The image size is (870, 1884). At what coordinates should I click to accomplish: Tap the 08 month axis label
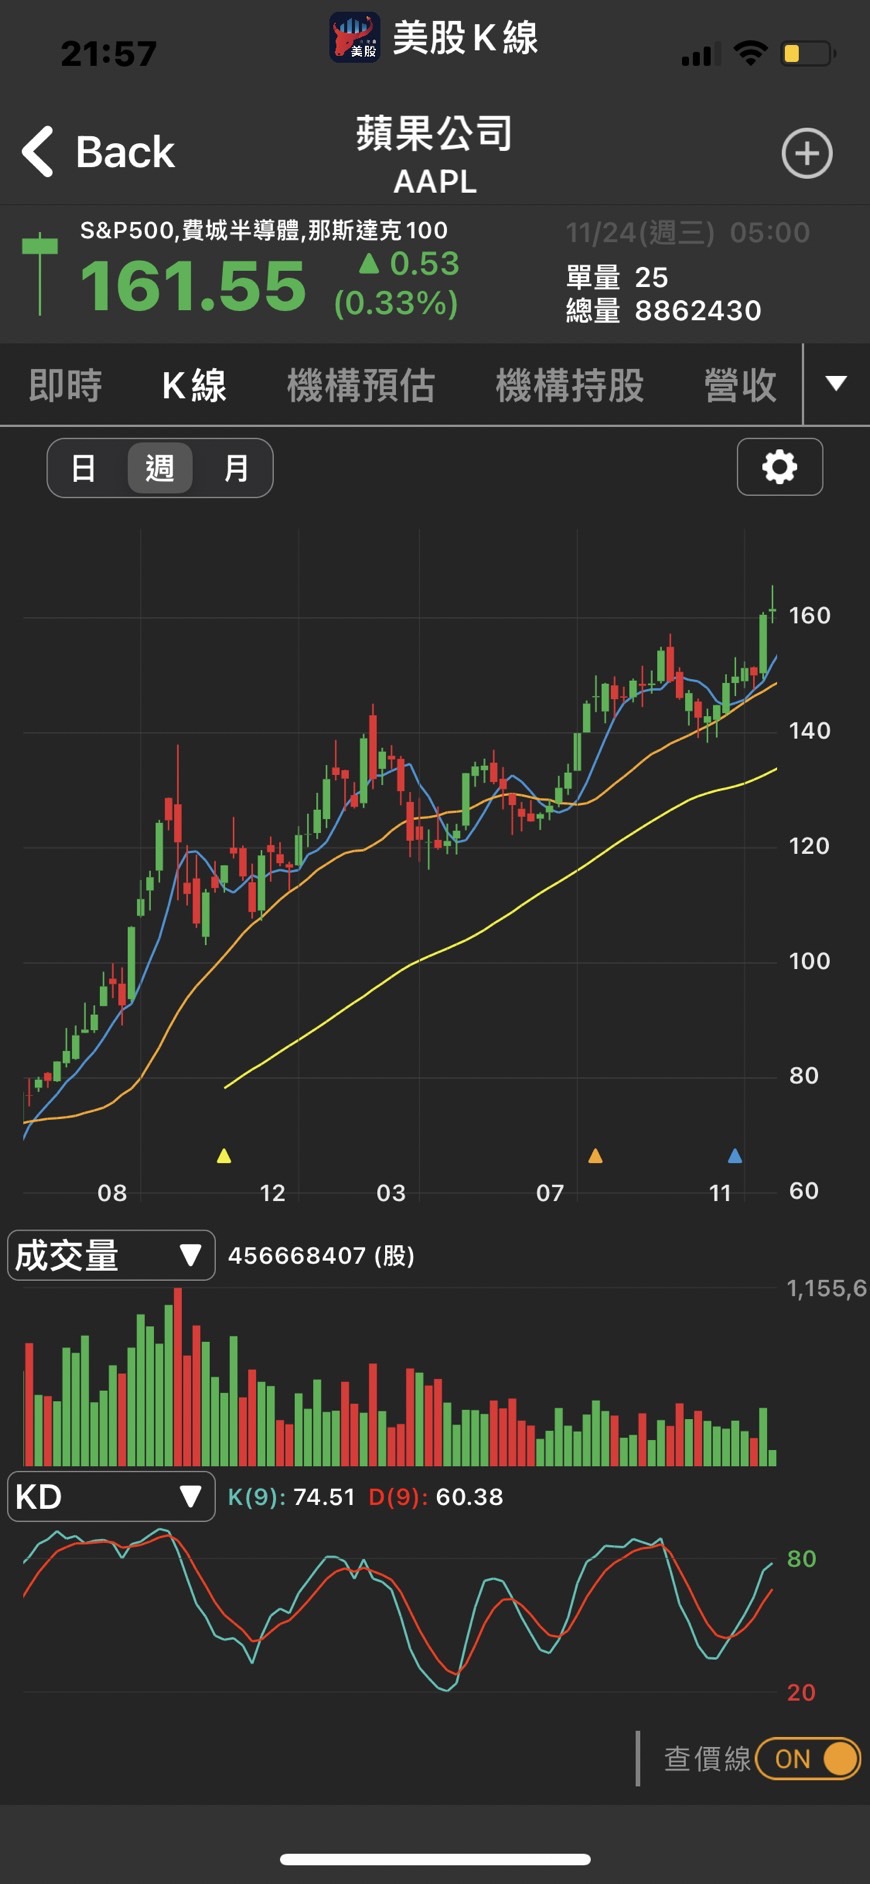tap(112, 1192)
